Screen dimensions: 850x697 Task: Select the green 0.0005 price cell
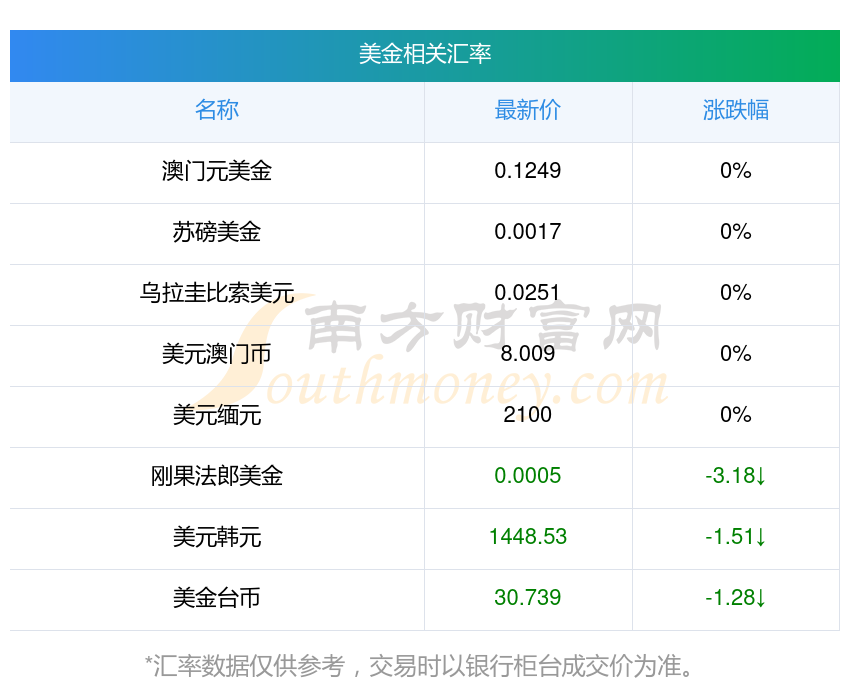tap(528, 476)
